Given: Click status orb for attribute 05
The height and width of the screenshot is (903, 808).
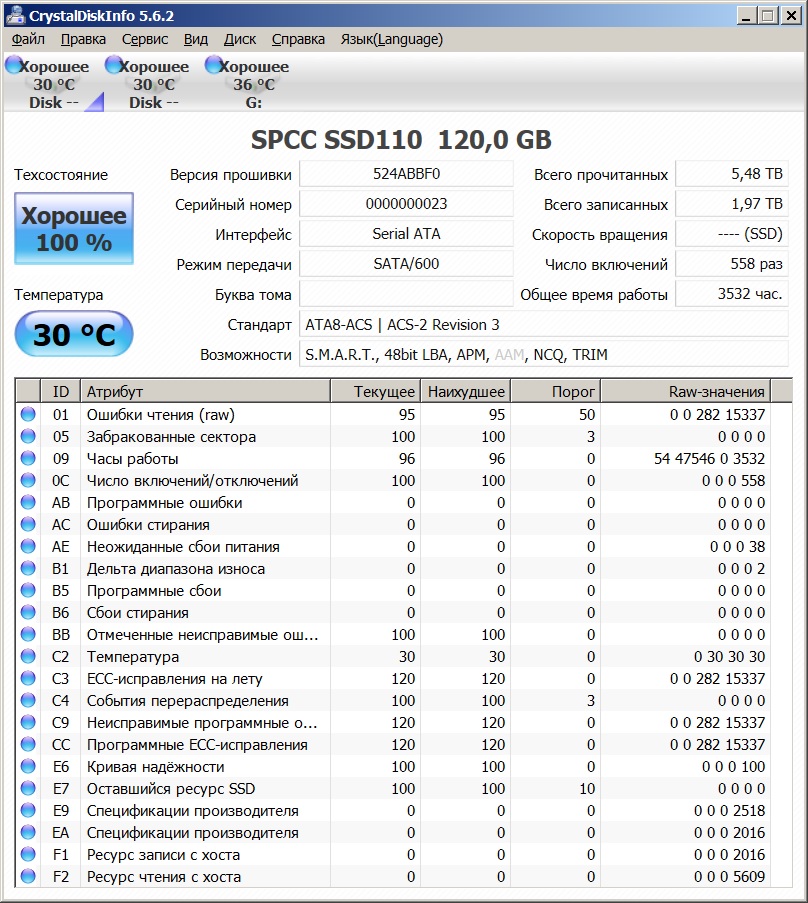Looking at the screenshot, I should pyautogui.click(x=28, y=437).
